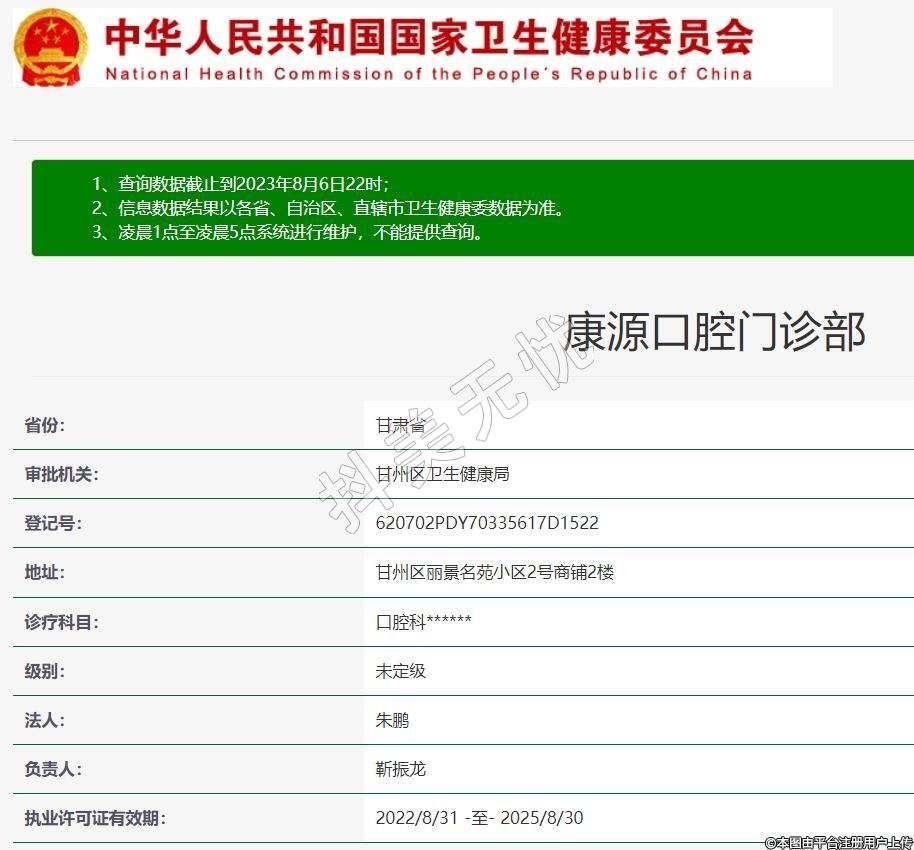Click the English National Health Commission subtitle

[429, 74]
